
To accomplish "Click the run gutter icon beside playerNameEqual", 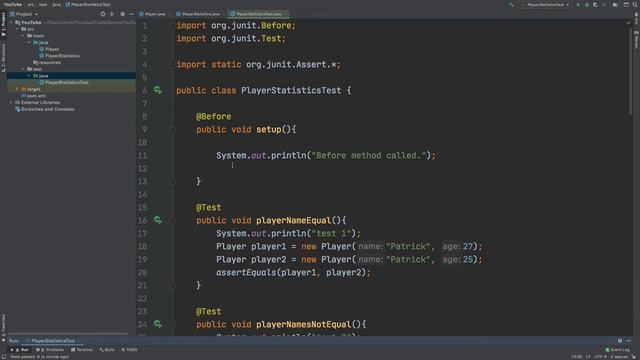I will (x=158, y=220).
